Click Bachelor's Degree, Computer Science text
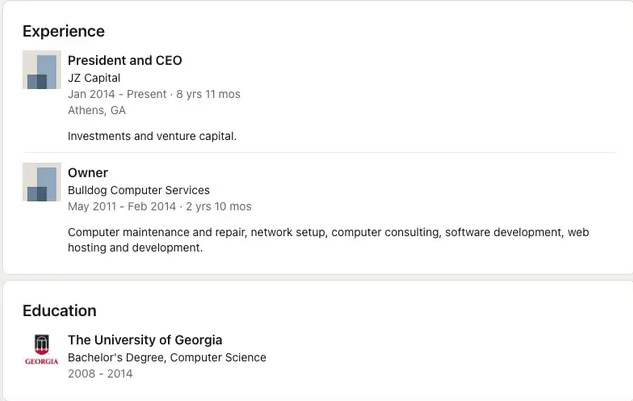633x401 pixels. (x=167, y=357)
